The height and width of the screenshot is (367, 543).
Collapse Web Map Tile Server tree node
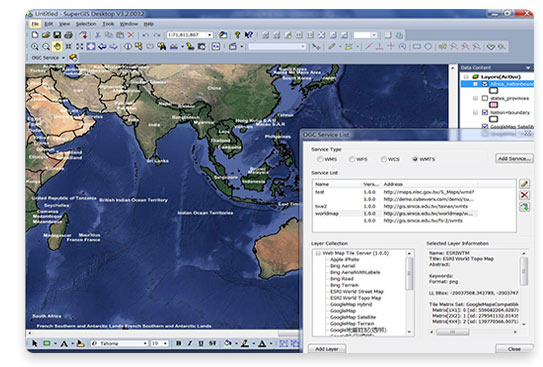coord(318,253)
